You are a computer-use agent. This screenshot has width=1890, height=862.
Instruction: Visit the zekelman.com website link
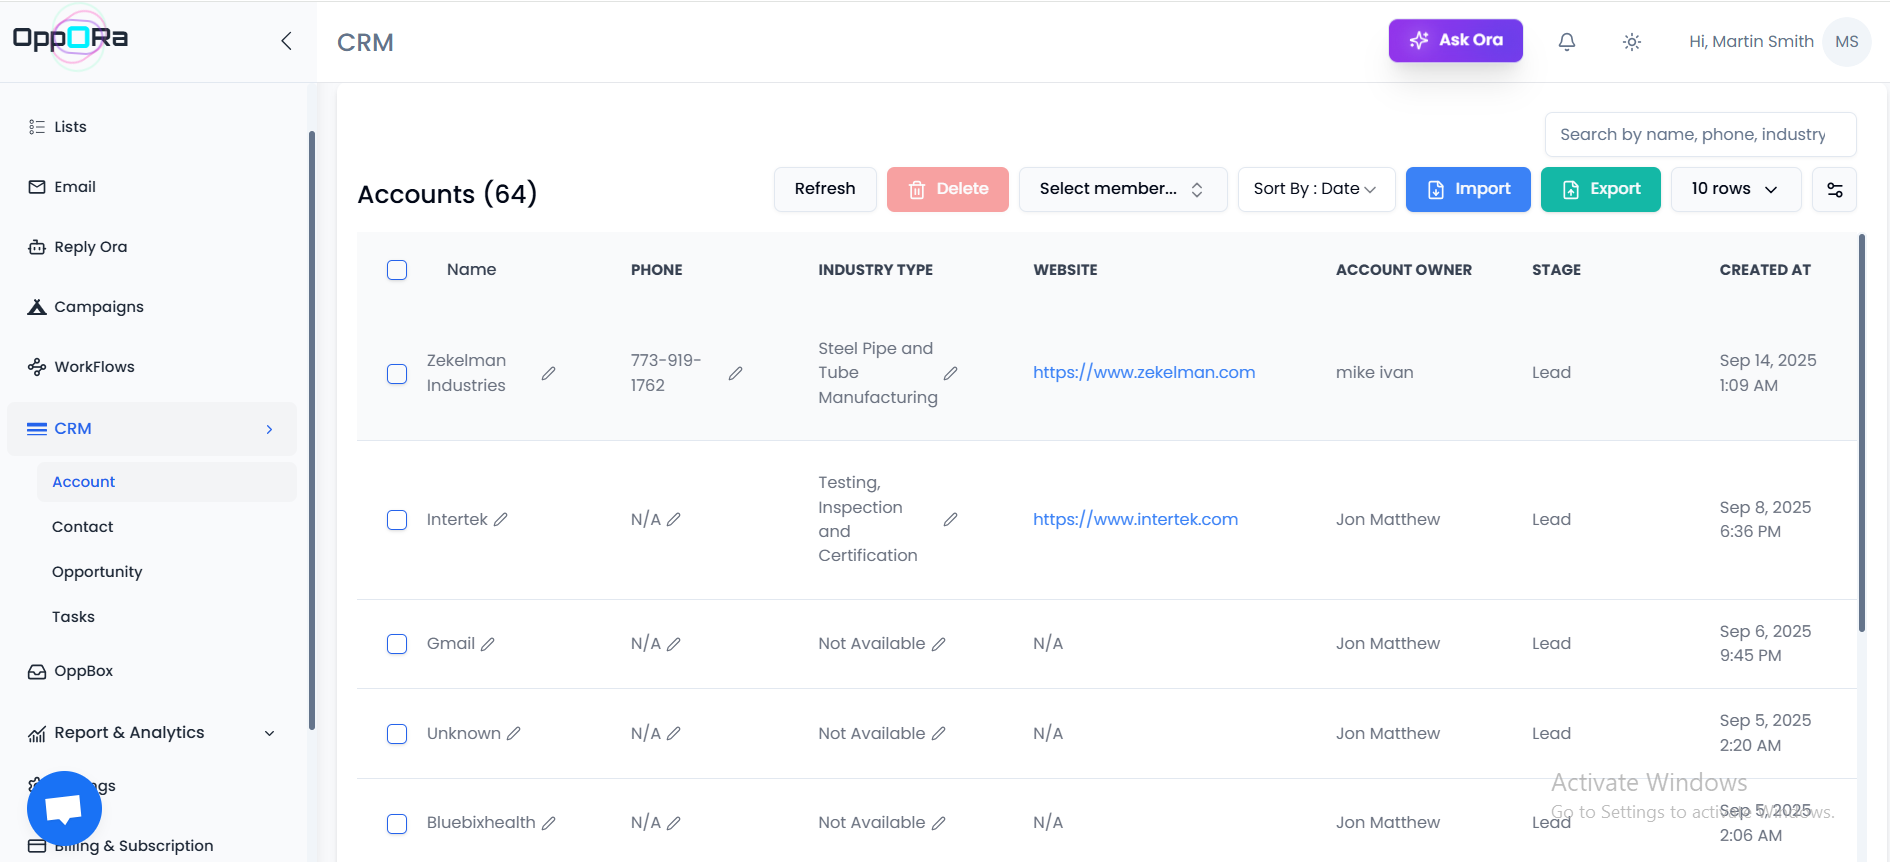[x=1143, y=373]
